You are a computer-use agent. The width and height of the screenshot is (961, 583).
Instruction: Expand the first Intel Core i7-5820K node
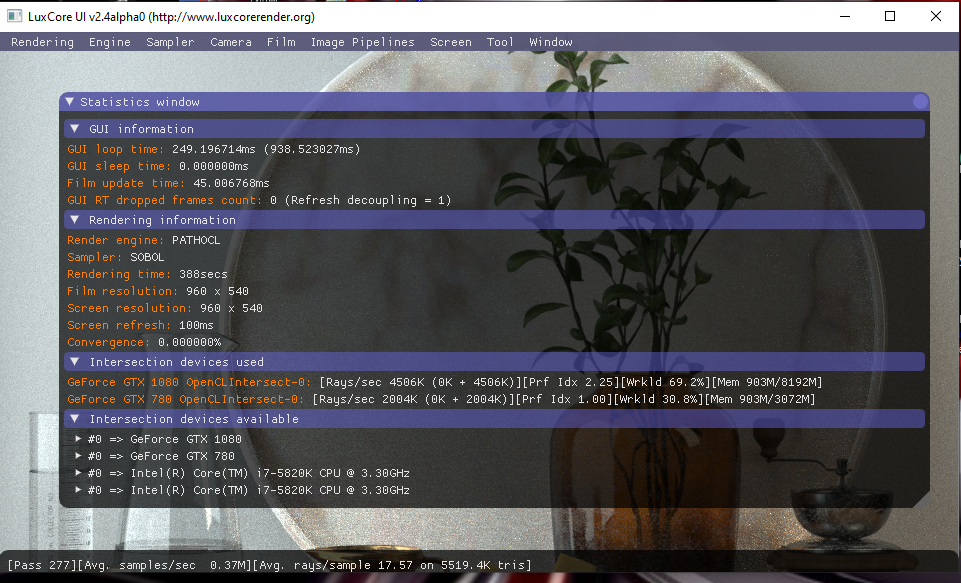pyautogui.click(x=79, y=473)
